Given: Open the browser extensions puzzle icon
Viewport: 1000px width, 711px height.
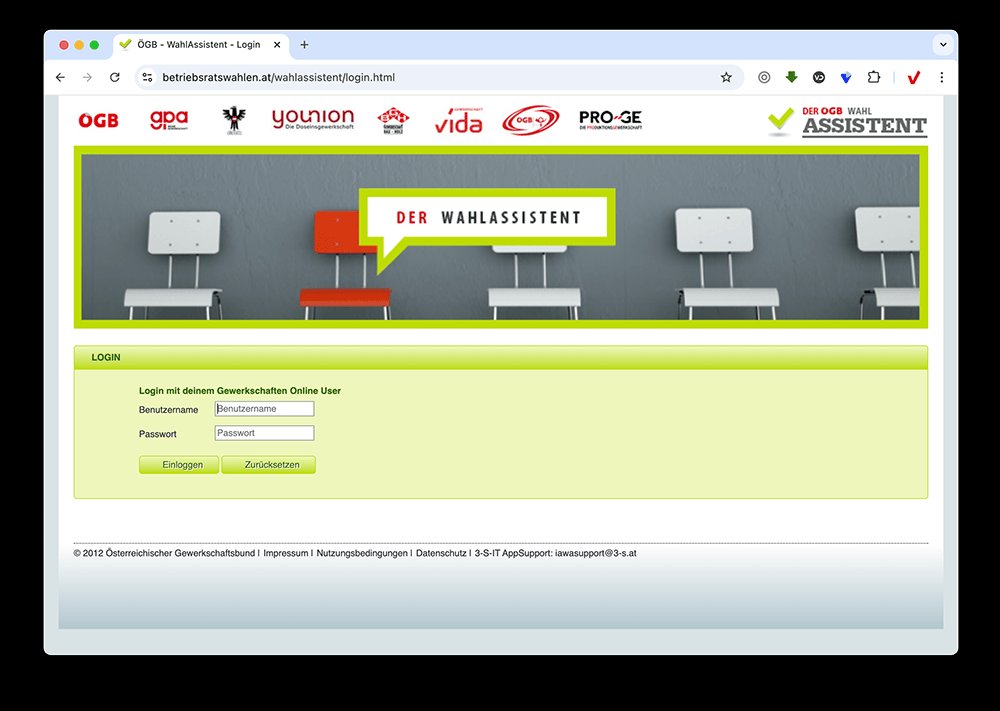Looking at the screenshot, I should click(x=873, y=76).
